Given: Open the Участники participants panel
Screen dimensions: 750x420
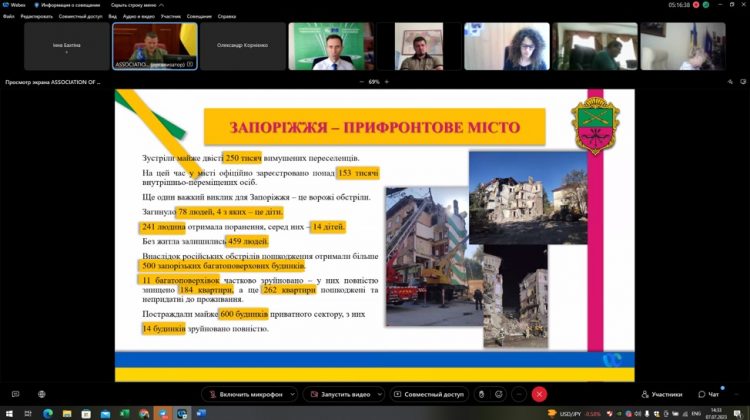Looking at the screenshot, I should (x=662, y=394).
